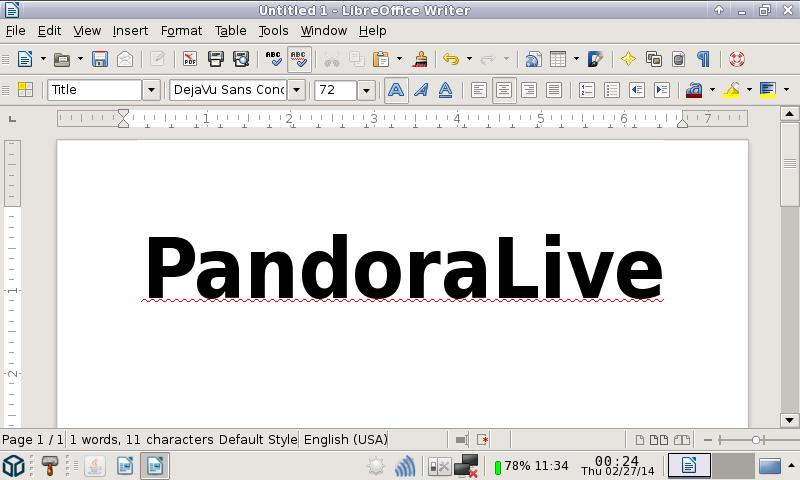Expand Paste options dropdown arrow
The height and width of the screenshot is (480, 800).
(x=399, y=59)
